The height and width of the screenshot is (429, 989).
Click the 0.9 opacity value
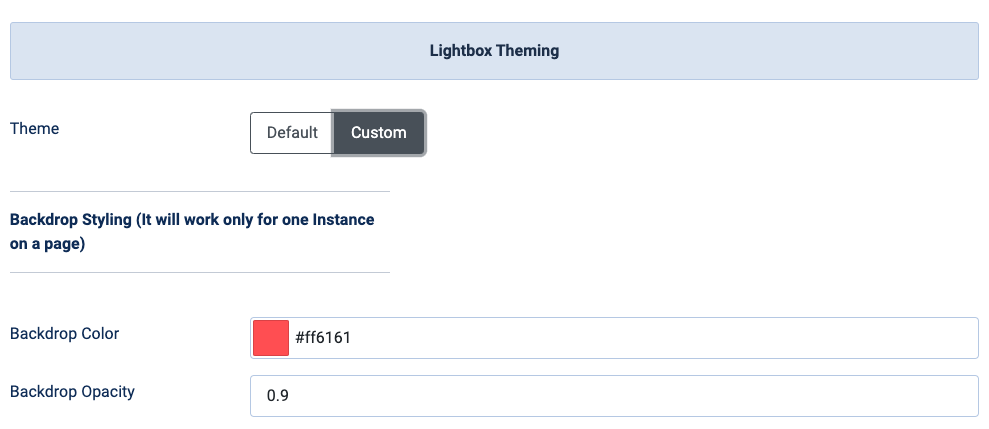pos(278,396)
